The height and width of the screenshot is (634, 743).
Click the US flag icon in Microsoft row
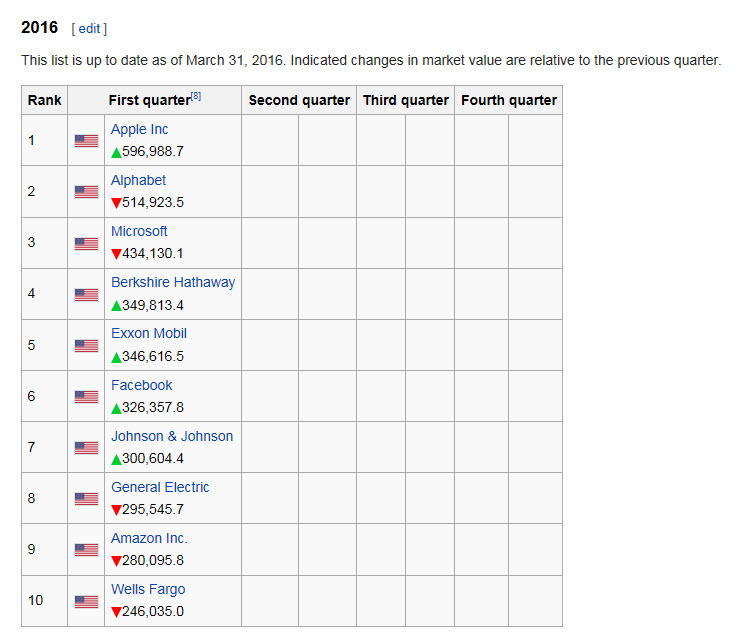(86, 244)
